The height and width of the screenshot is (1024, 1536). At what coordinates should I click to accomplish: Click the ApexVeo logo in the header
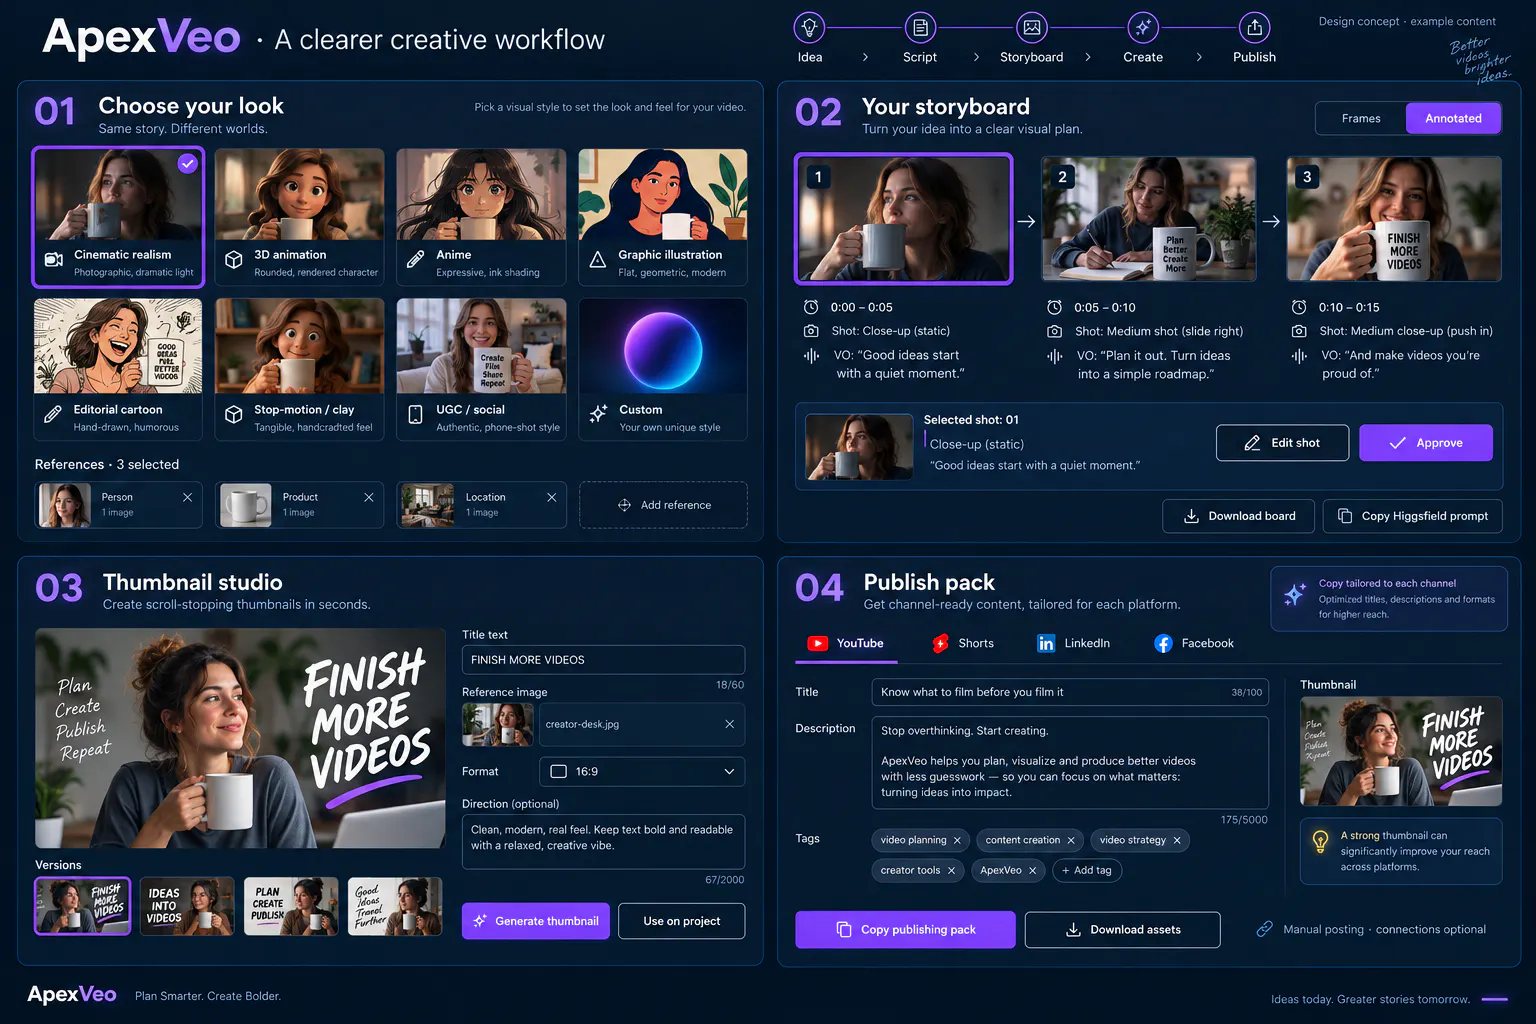click(x=142, y=38)
